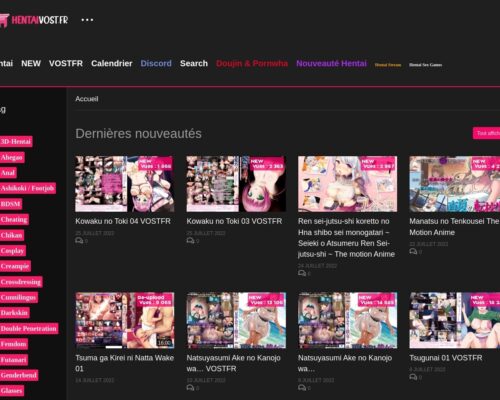Open the Ren sei-jutsu-shi thumbnail

click(347, 184)
